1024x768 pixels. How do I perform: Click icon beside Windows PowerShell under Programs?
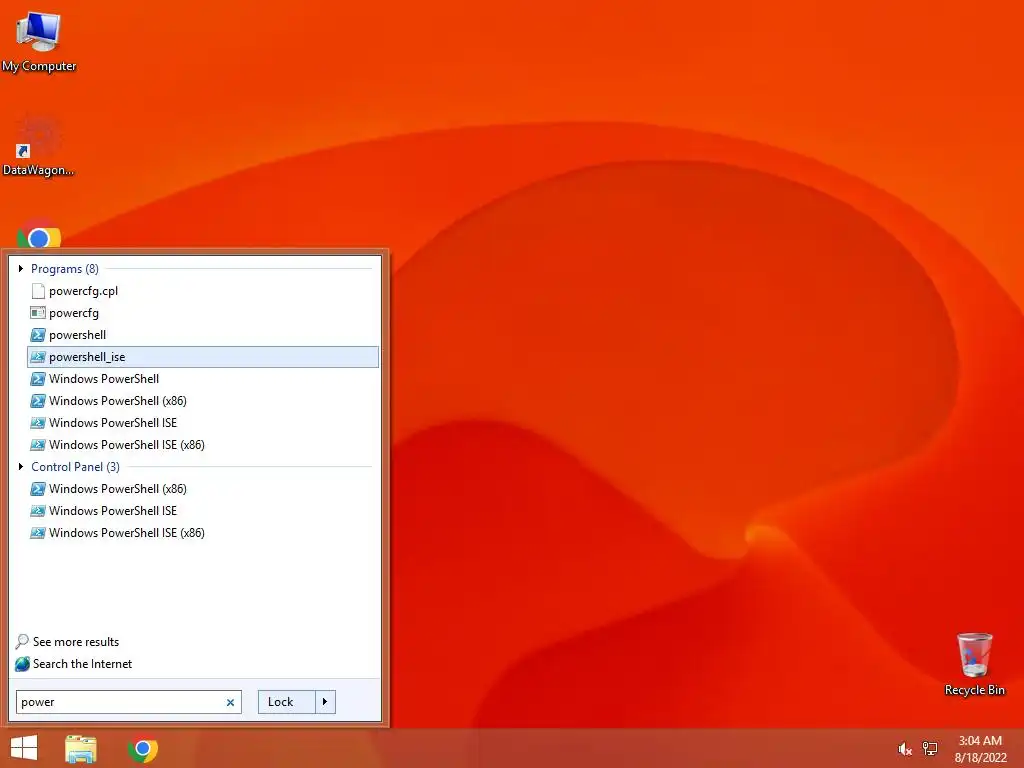click(x=38, y=379)
